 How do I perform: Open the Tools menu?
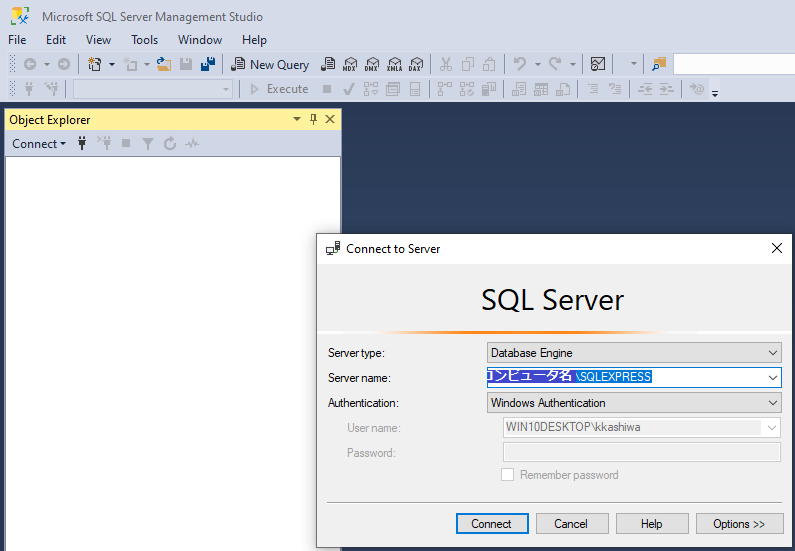tap(144, 40)
